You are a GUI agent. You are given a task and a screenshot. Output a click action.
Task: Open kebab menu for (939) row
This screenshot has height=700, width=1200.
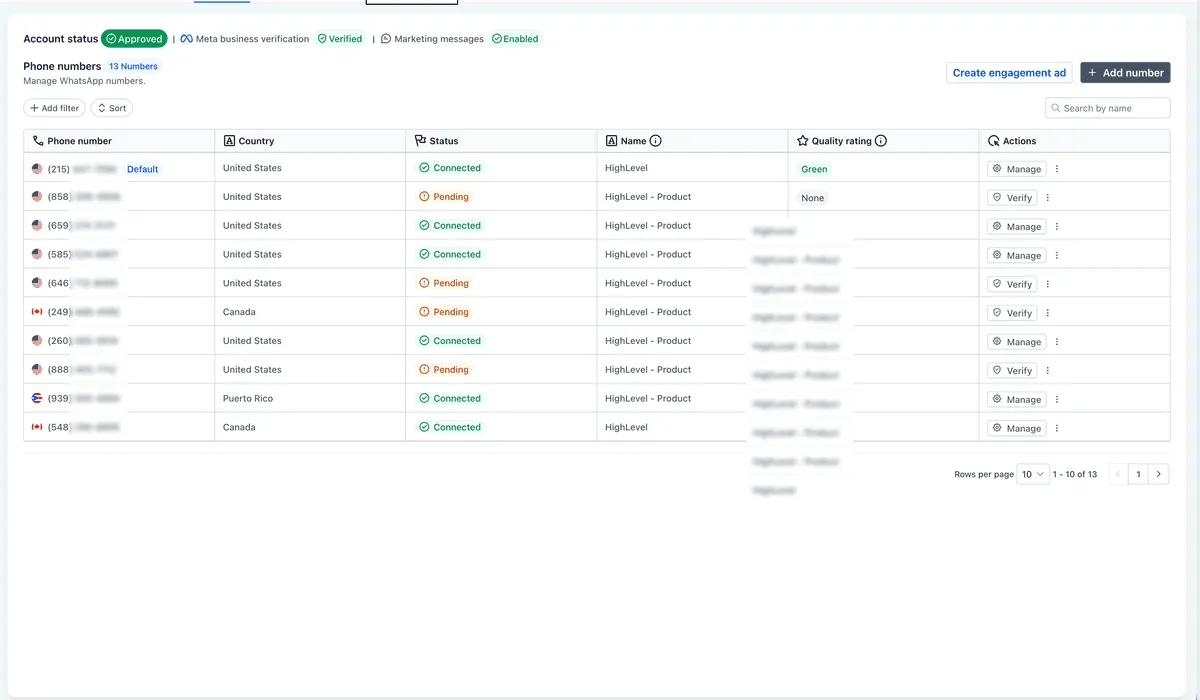(x=1057, y=399)
